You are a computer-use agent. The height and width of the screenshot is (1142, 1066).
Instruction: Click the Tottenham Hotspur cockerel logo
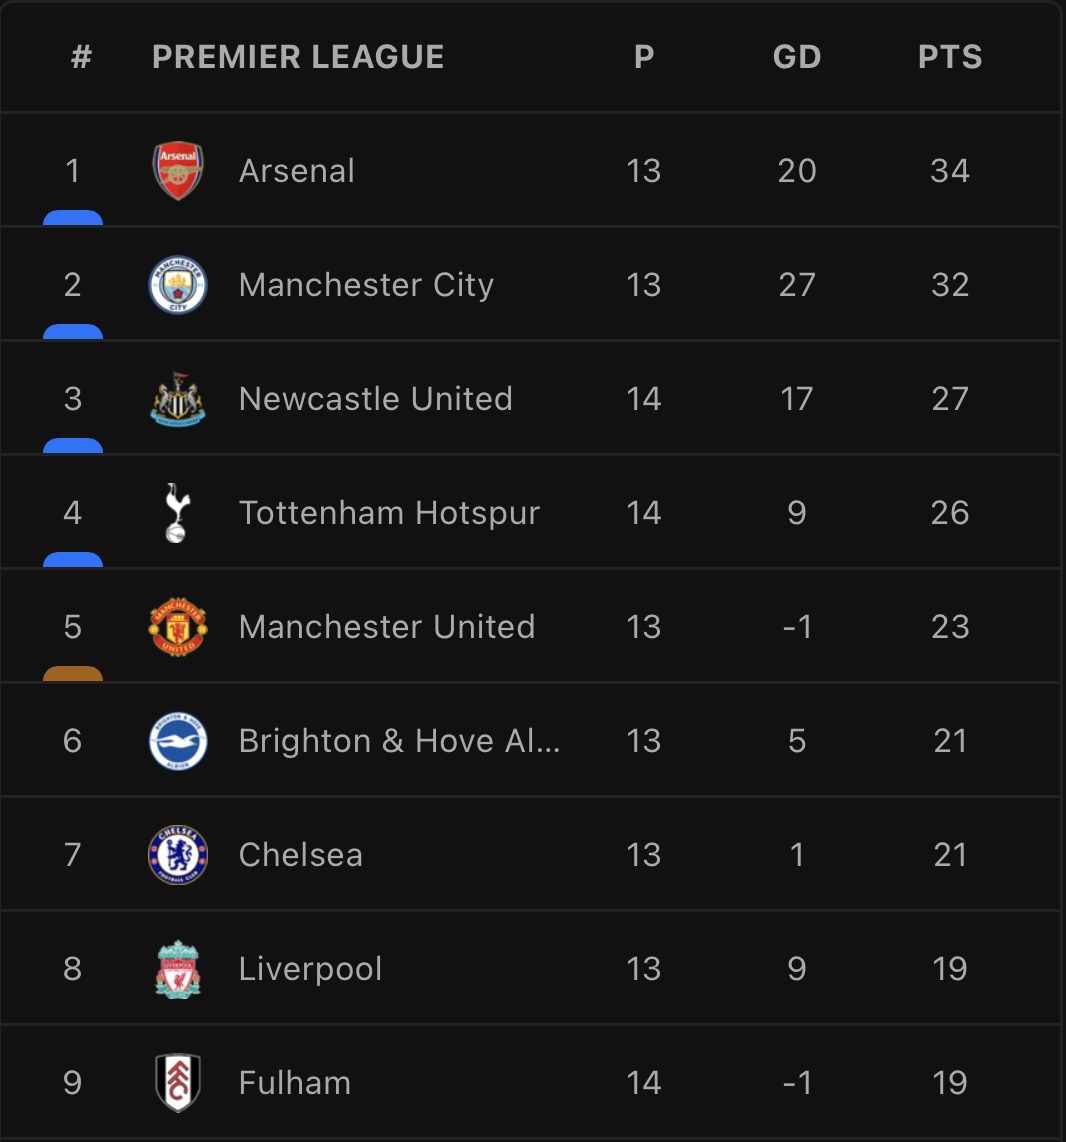(178, 513)
